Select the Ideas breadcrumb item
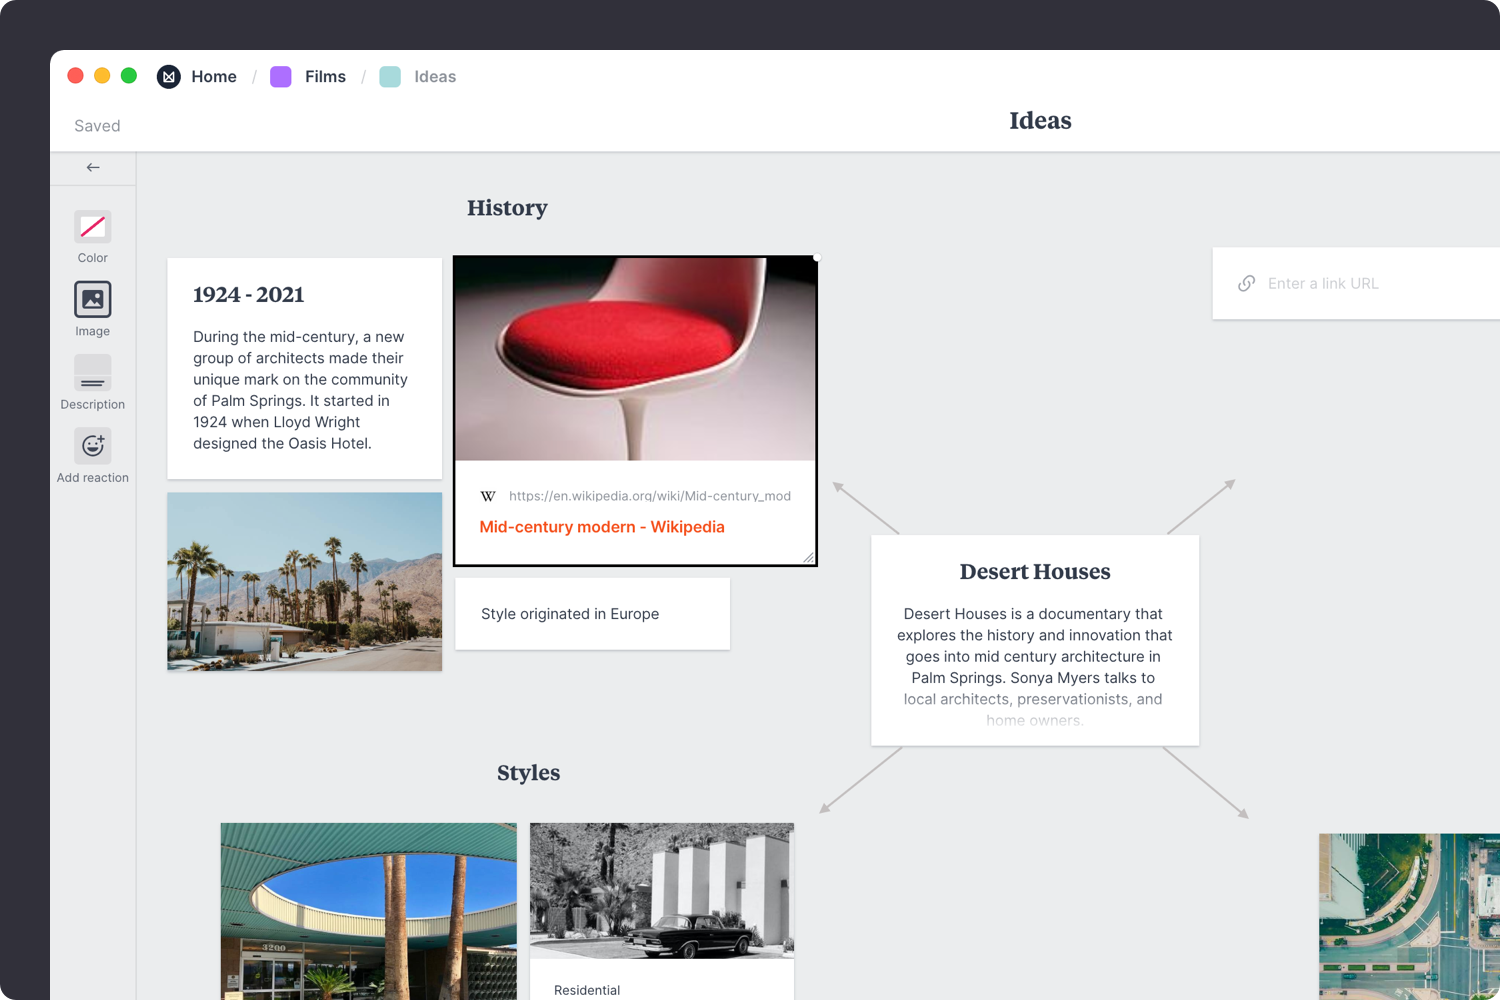 click(x=434, y=77)
